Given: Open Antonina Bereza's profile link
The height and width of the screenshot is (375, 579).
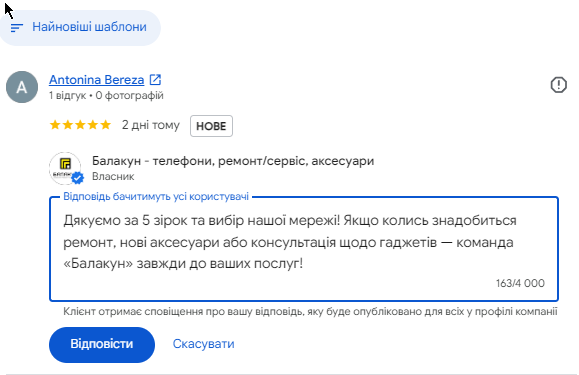Looking at the screenshot, I should point(96,80).
